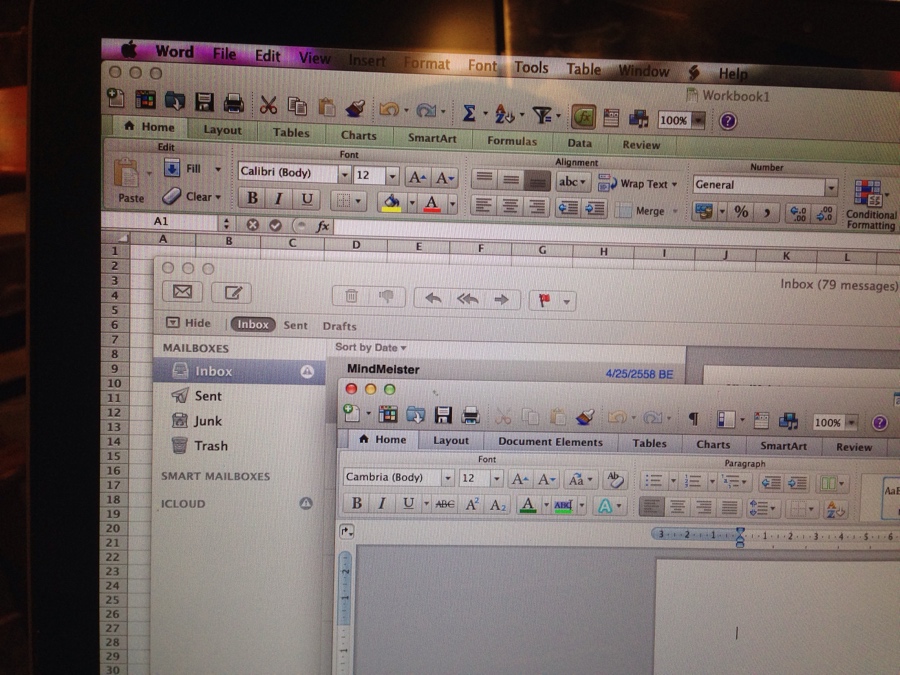
Task: Click the Filter funnel icon in Excel
Action: [542, 115]
